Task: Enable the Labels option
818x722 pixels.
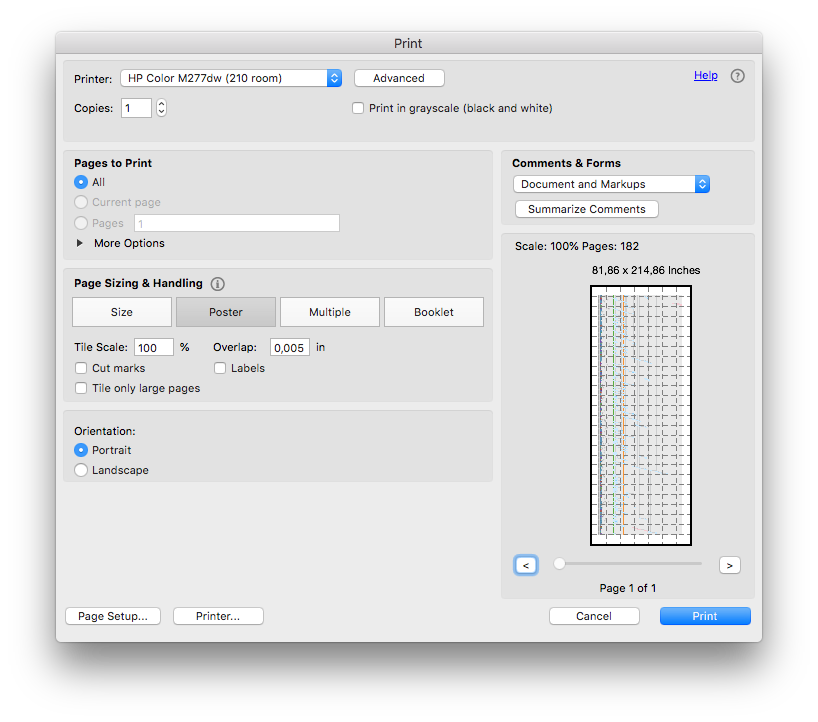Action: pos(220,368)
